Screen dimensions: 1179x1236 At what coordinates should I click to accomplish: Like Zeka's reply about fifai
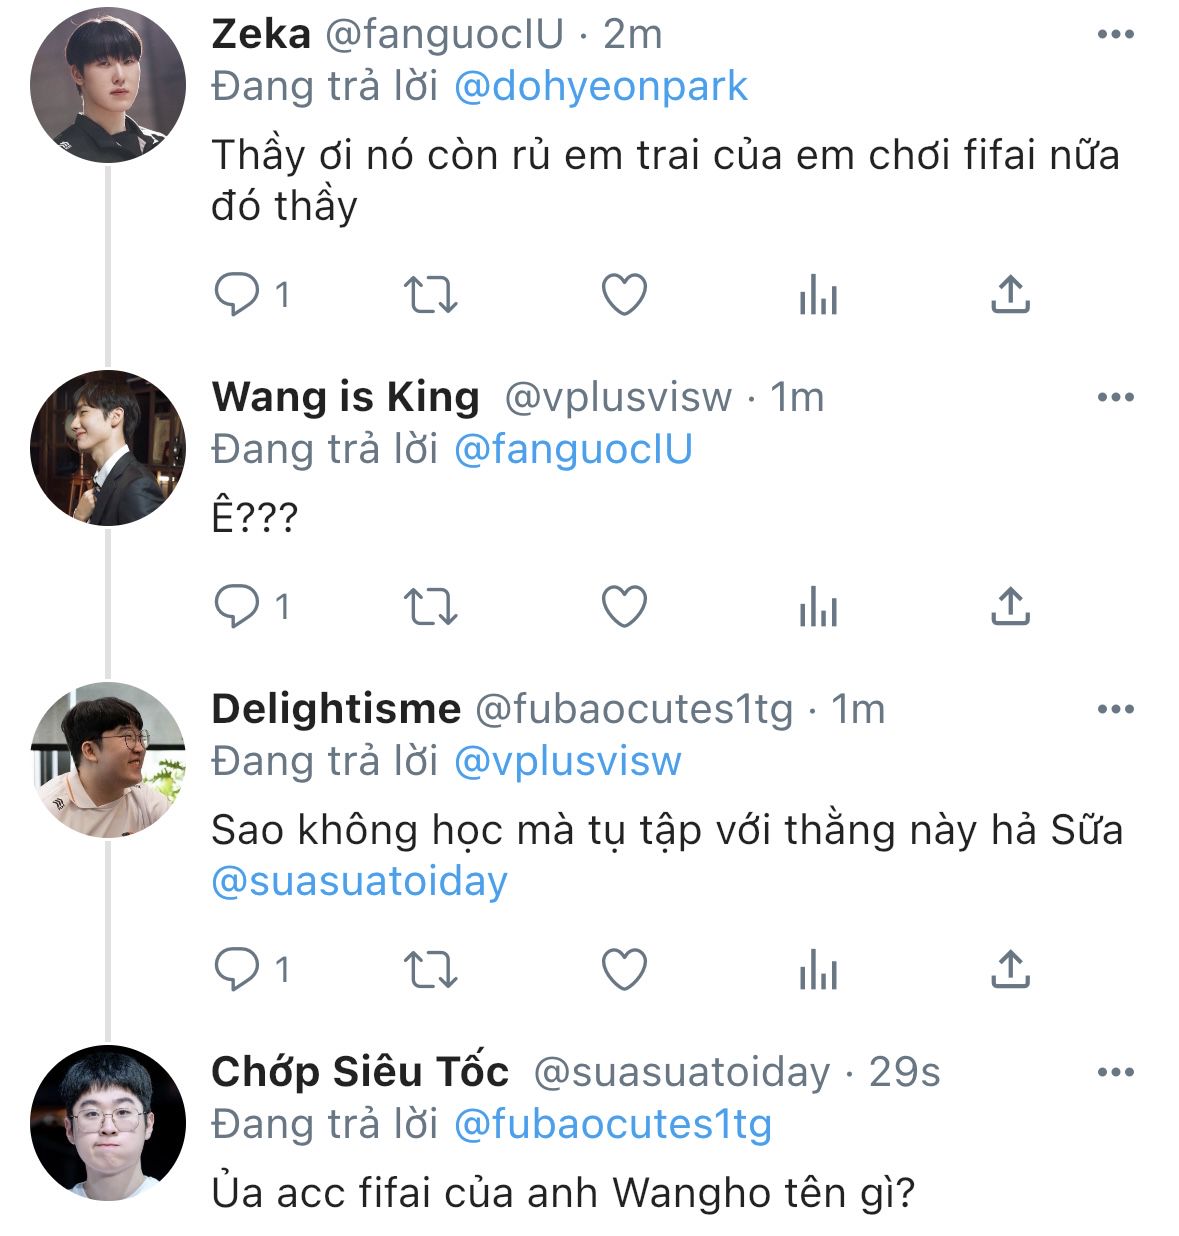(x=624, y=295)
